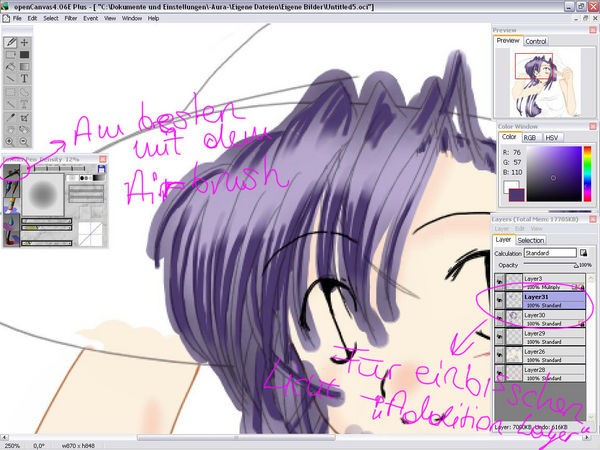The image size is (600, 450).
Task: Hide Layer3 using its eye icon
Action: click(x=499, y=281)
